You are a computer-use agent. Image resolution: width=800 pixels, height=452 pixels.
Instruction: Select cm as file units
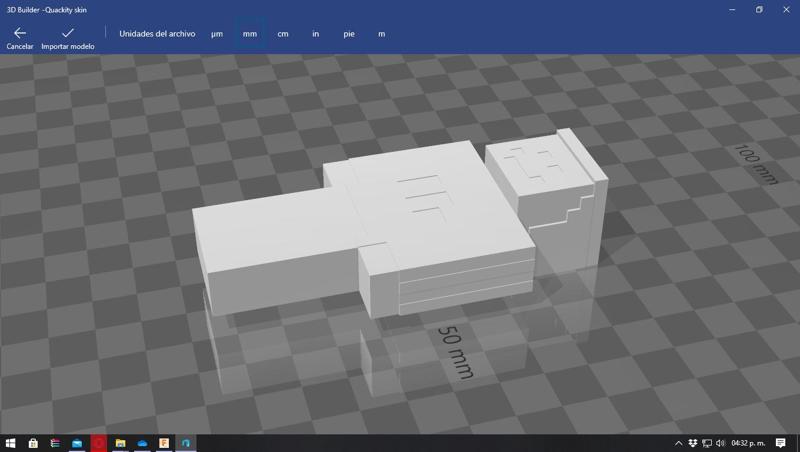(x=283, y=34)
